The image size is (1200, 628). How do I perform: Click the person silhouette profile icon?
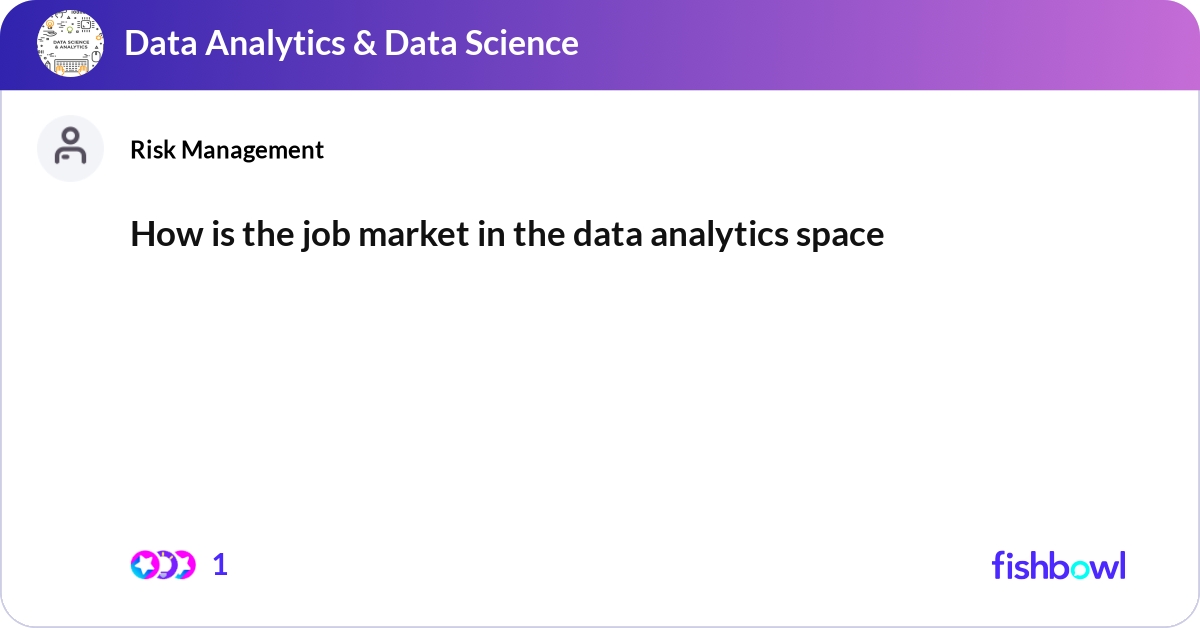70,148
